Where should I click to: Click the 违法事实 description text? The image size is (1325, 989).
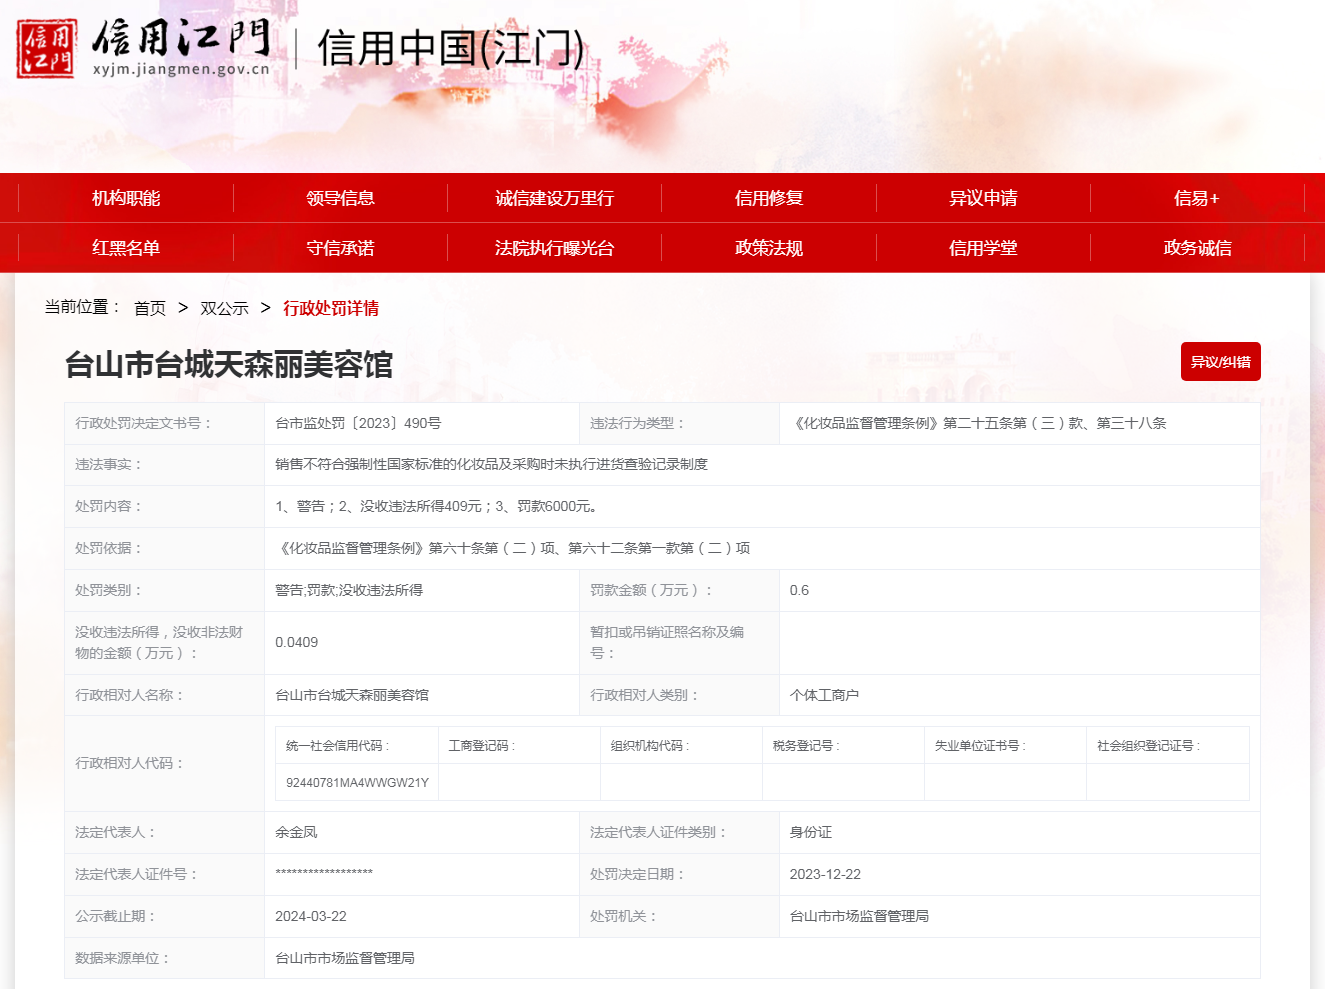tap(491, 464)
